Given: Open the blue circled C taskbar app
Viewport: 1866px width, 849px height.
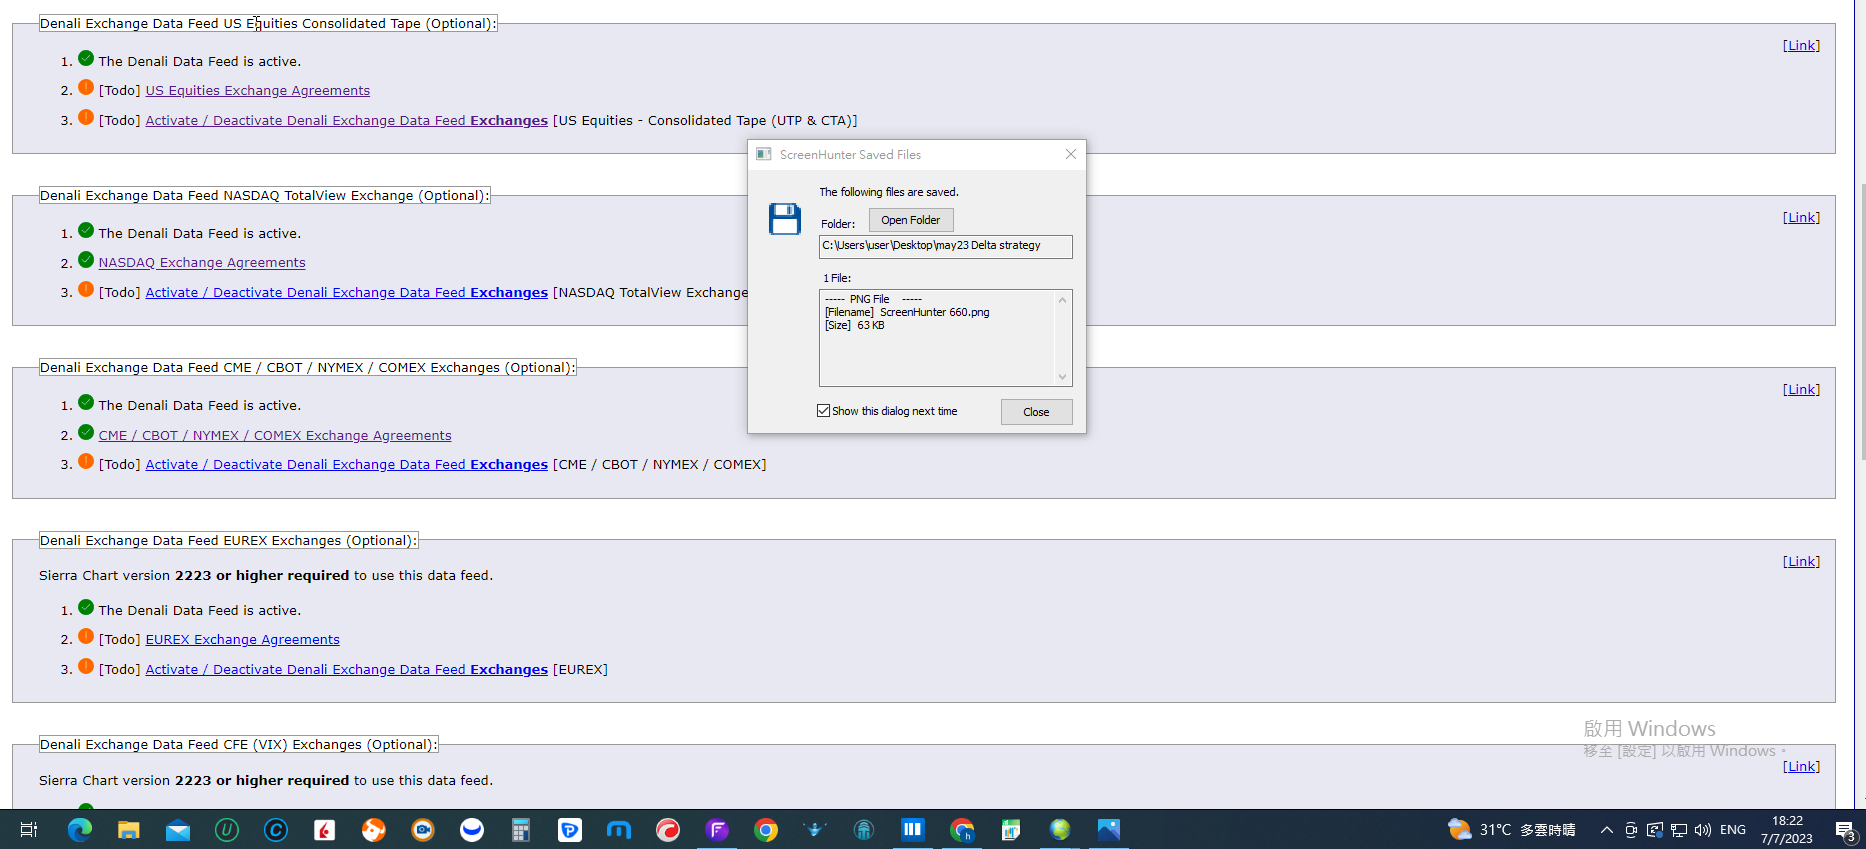Looking at the screenshot, I should 276,829.
